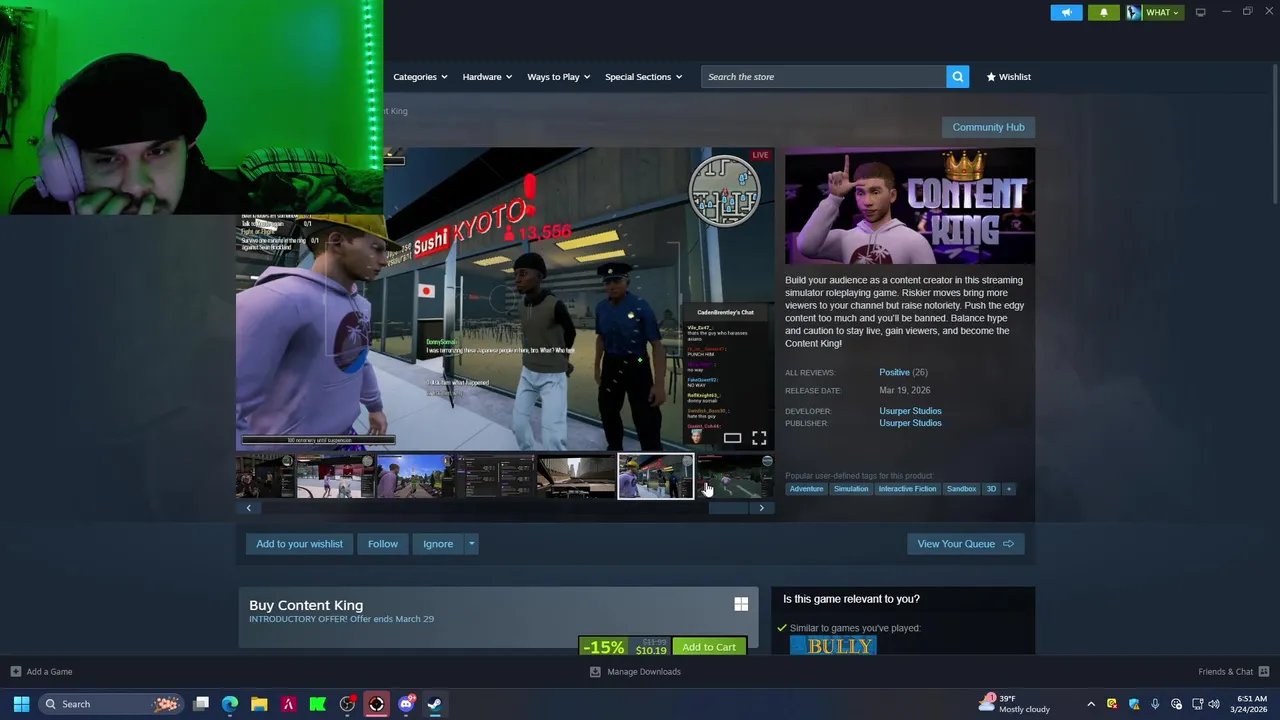Open the green Kick app taskbar icon

click(318, 704)
